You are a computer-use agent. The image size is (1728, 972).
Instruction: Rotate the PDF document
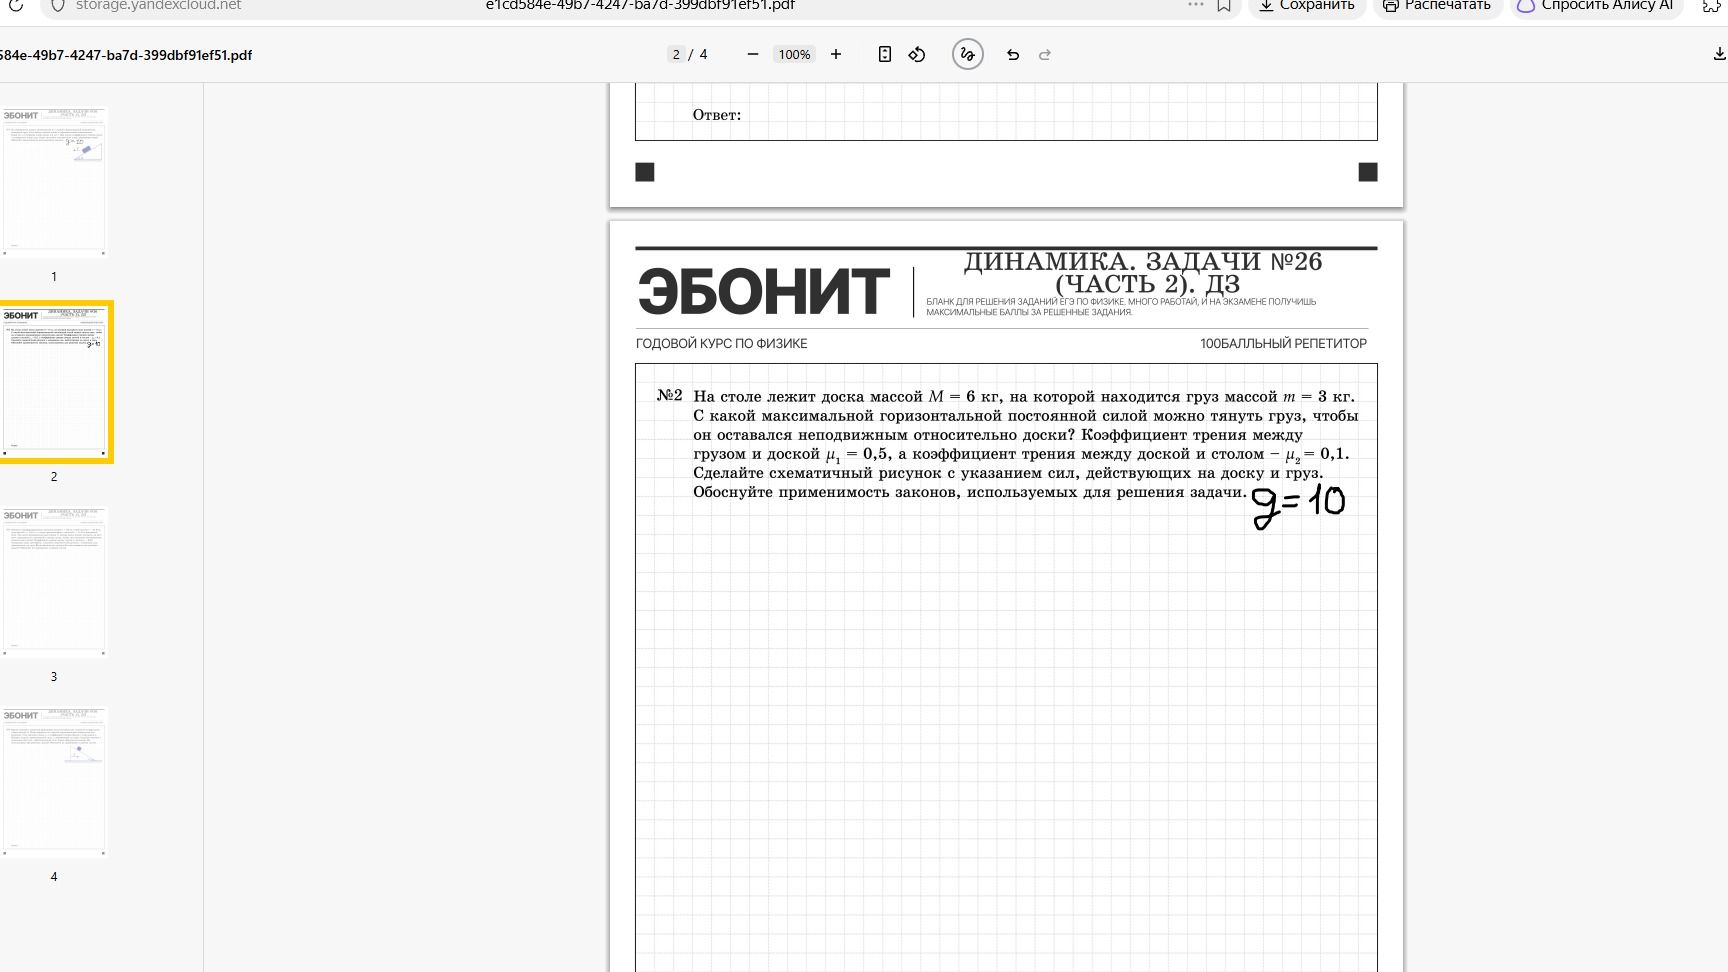[917, 54]
